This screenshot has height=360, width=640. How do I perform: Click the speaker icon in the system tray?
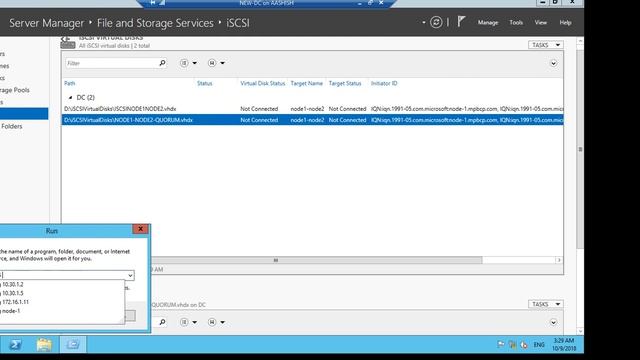[x=524, y=345]
